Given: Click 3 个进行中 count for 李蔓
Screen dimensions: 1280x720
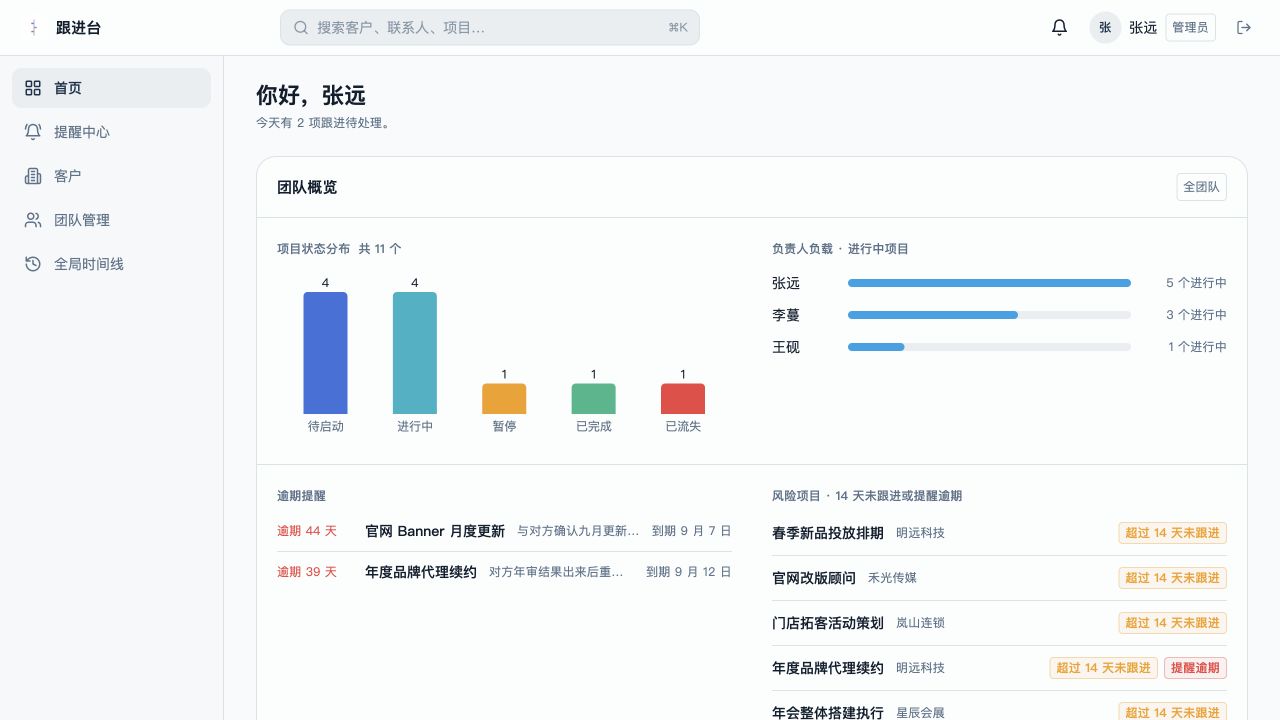Looking at the screenshot, I should [x=1196, y=315].
